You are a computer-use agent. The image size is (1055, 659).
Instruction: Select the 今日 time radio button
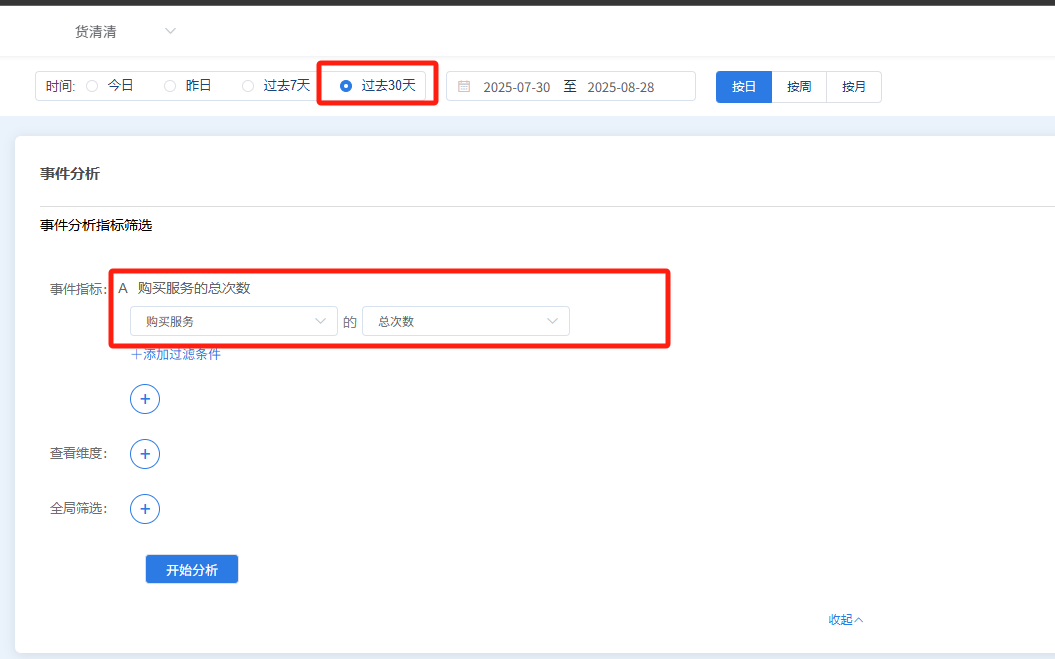(92, 86)
